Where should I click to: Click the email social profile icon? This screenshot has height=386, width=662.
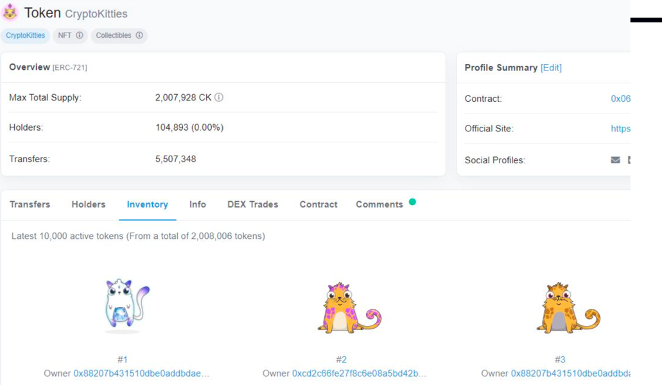point(616,160)
